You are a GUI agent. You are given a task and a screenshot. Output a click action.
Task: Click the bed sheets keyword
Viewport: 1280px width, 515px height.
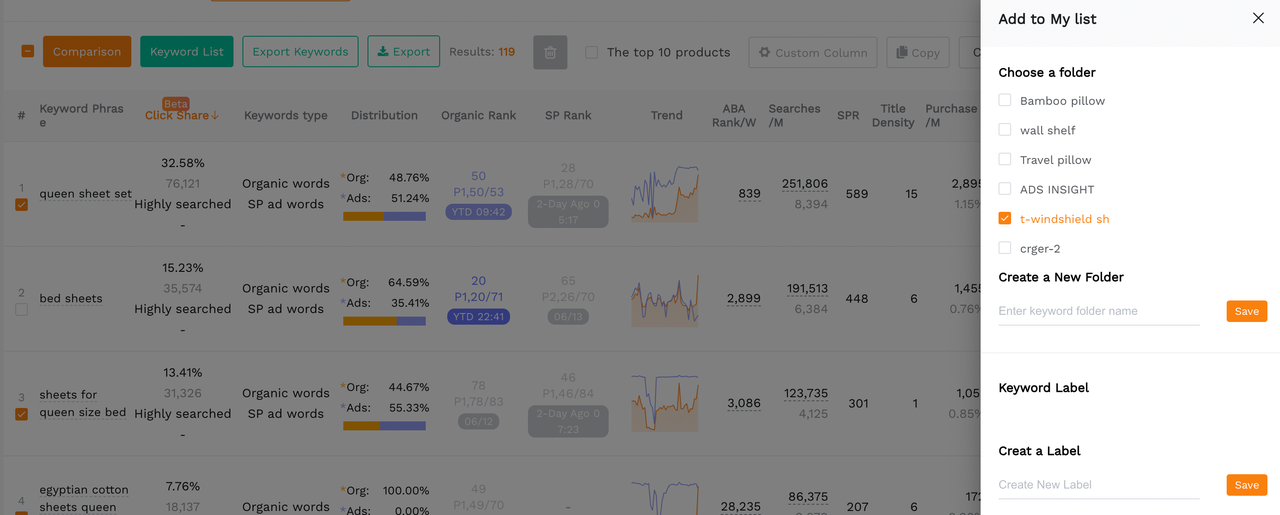point(71,299)
